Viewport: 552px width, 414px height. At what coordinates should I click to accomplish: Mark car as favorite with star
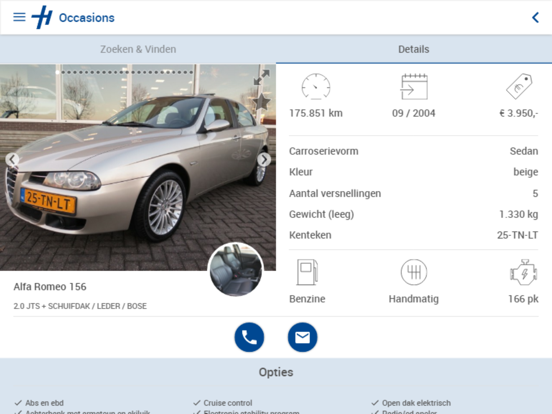click(x=262, y=102)
